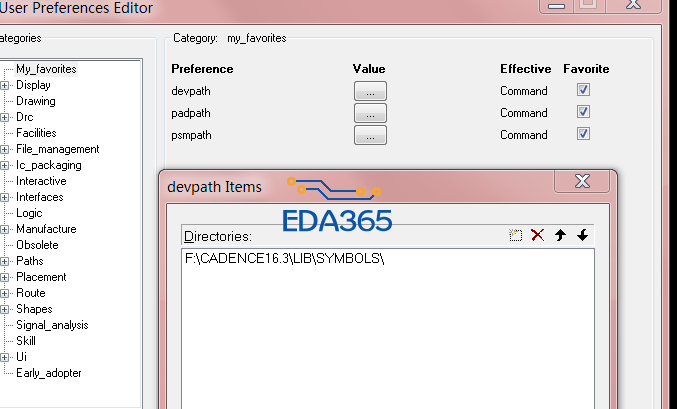Uncheck Favorite checkbox for devpath

[x=583, y=90]
